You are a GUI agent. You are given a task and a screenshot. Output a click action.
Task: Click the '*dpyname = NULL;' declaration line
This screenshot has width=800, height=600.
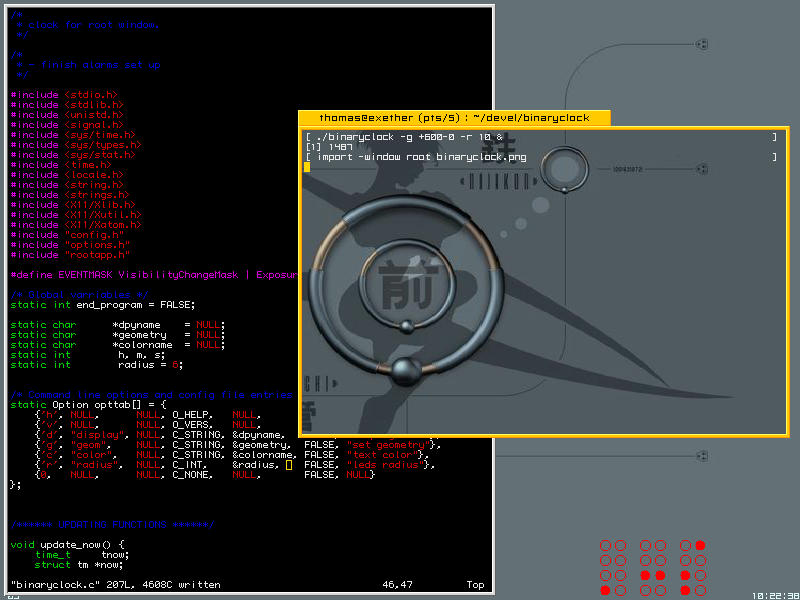point(117,324)
